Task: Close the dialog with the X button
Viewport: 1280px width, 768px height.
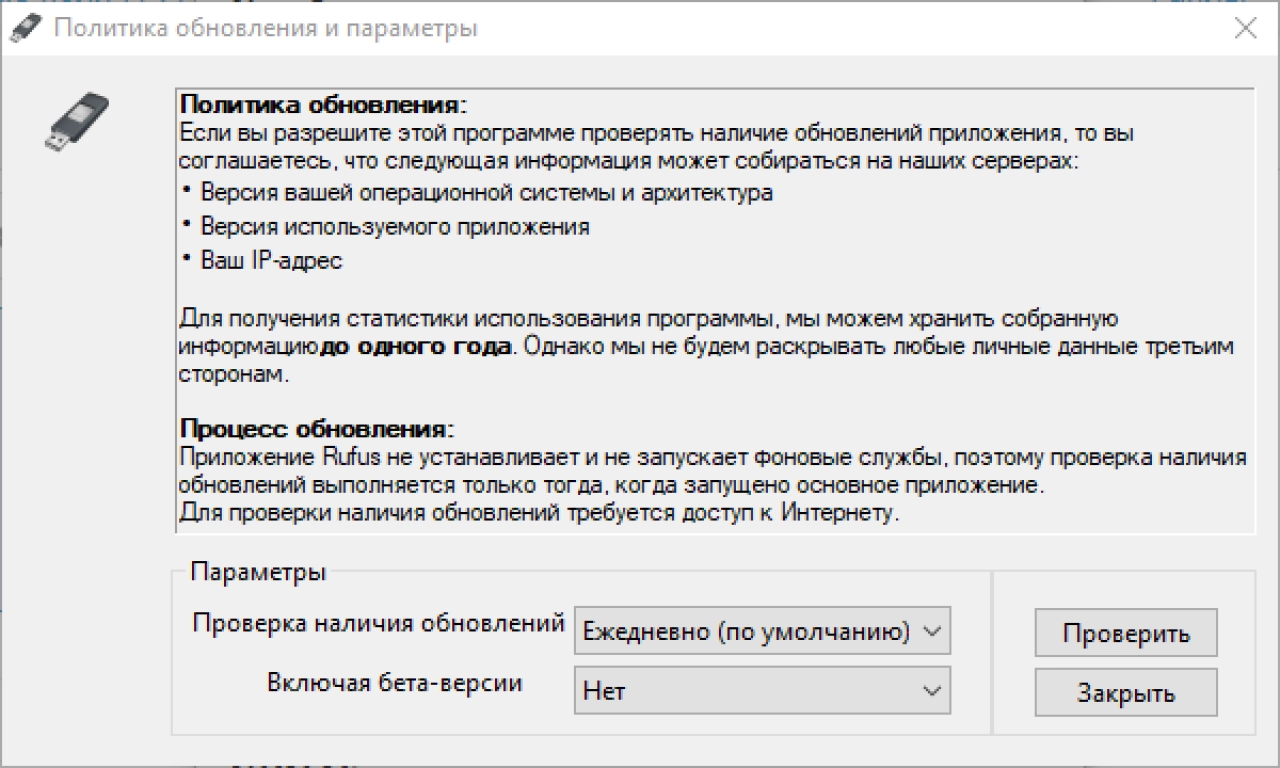Action: [x=1245, y=28]
